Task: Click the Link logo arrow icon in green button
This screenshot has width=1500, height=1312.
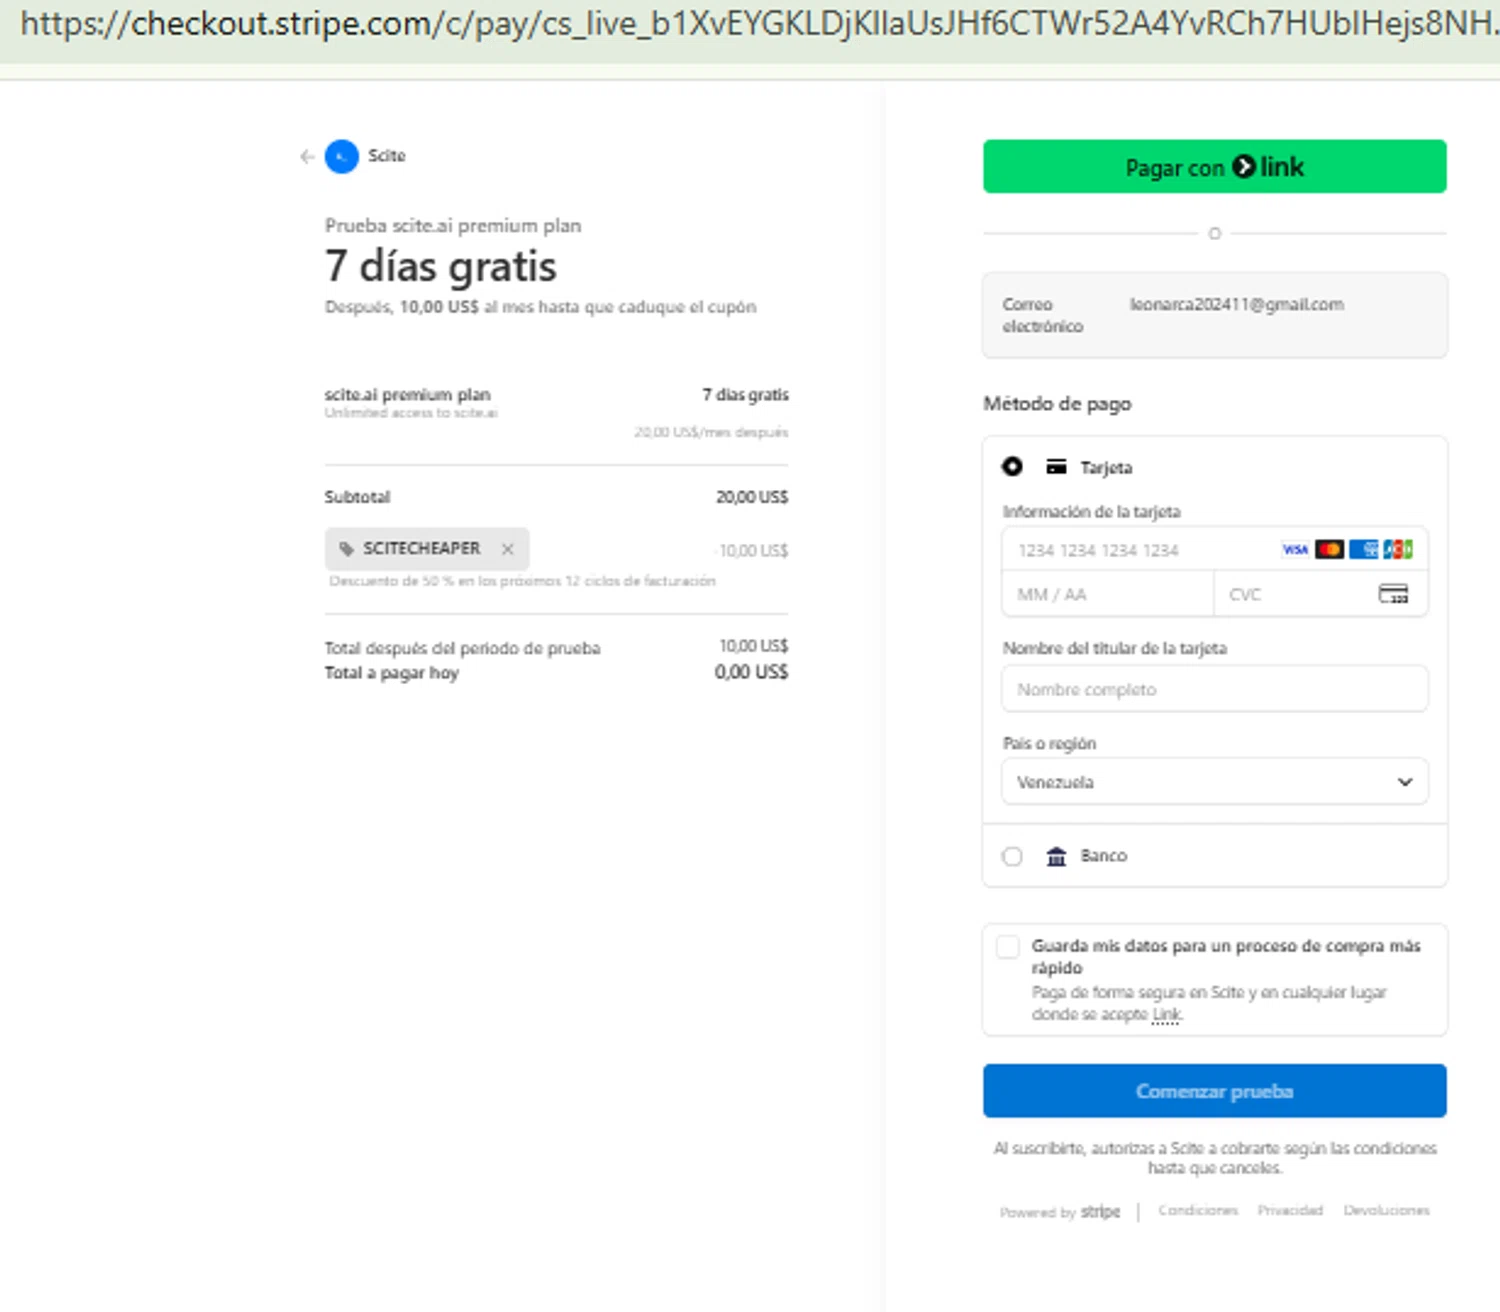Action: (1244, 167)
